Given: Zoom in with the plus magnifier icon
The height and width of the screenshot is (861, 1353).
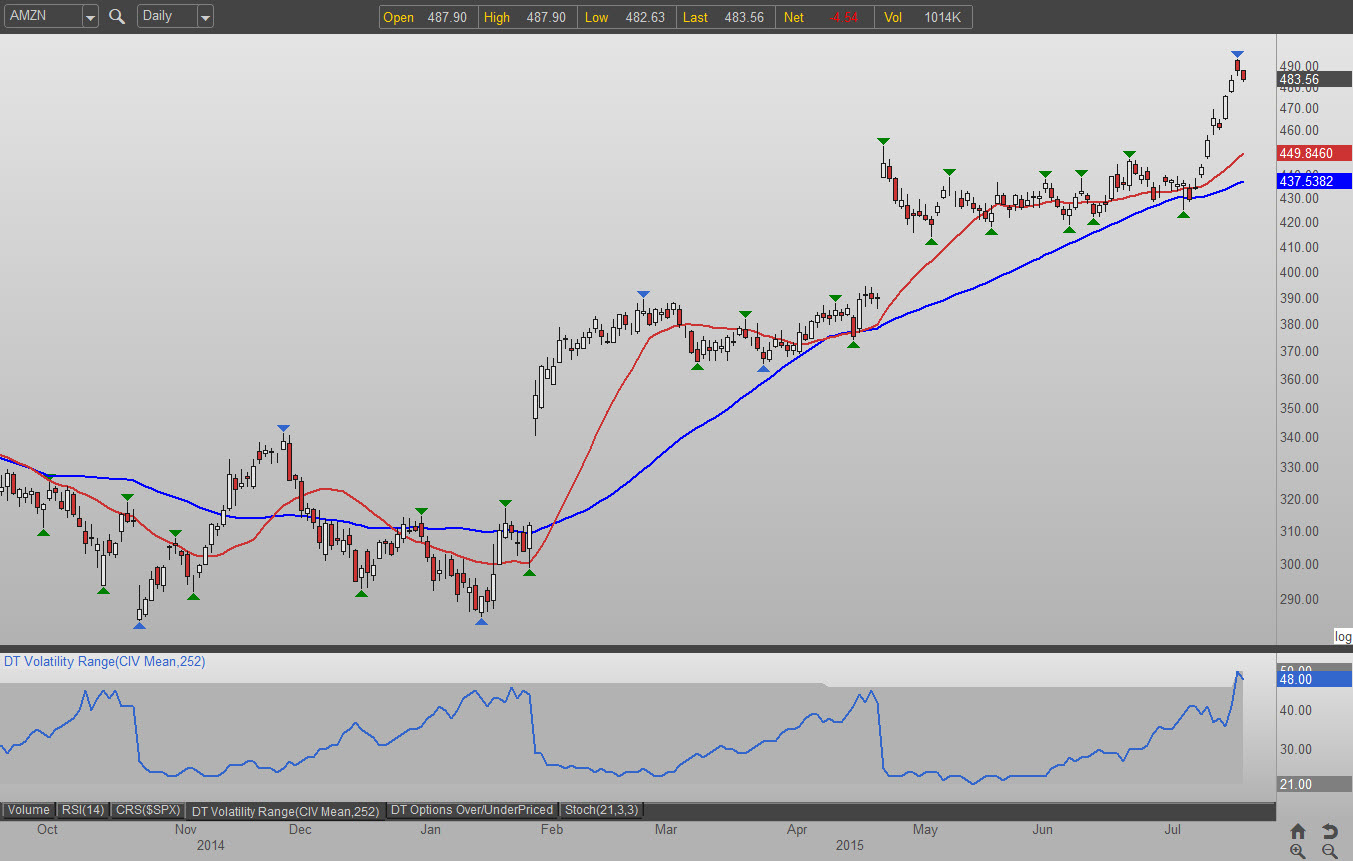Looking at the screenshot, I should coord(1297,851).
